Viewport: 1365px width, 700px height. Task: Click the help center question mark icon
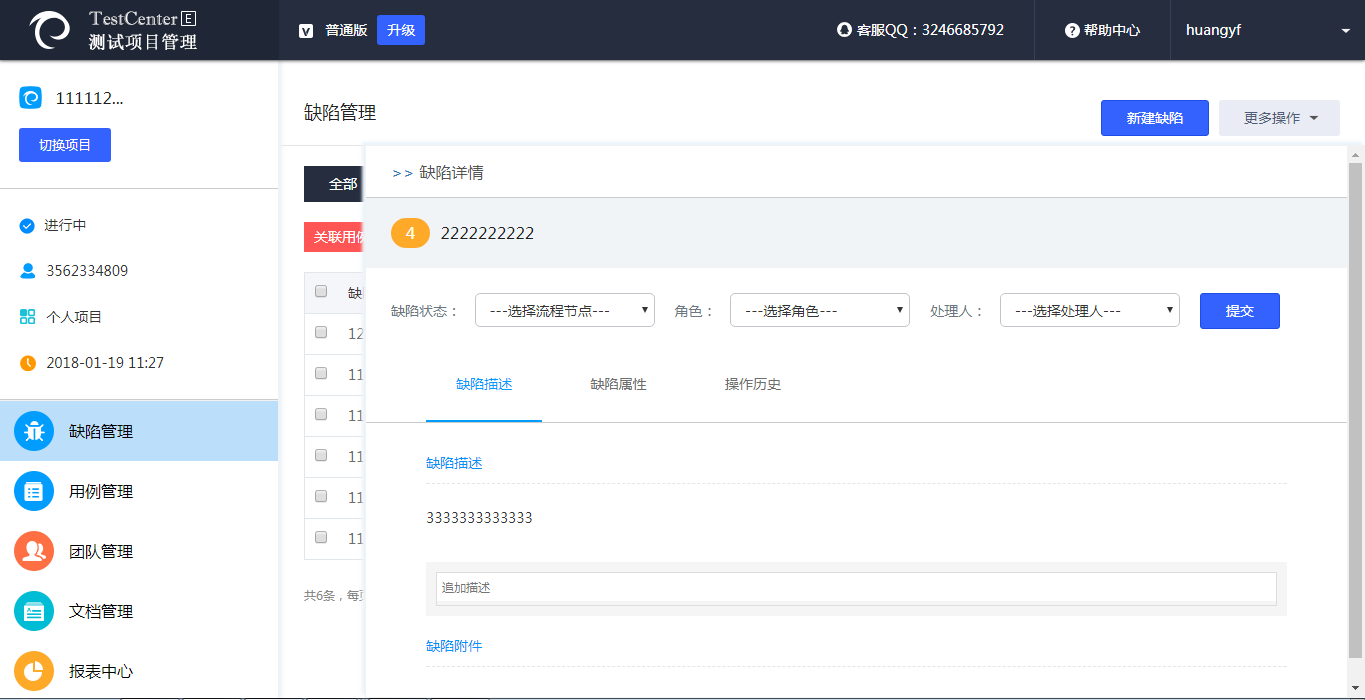pyautogui.click(x=1072, y=31)
